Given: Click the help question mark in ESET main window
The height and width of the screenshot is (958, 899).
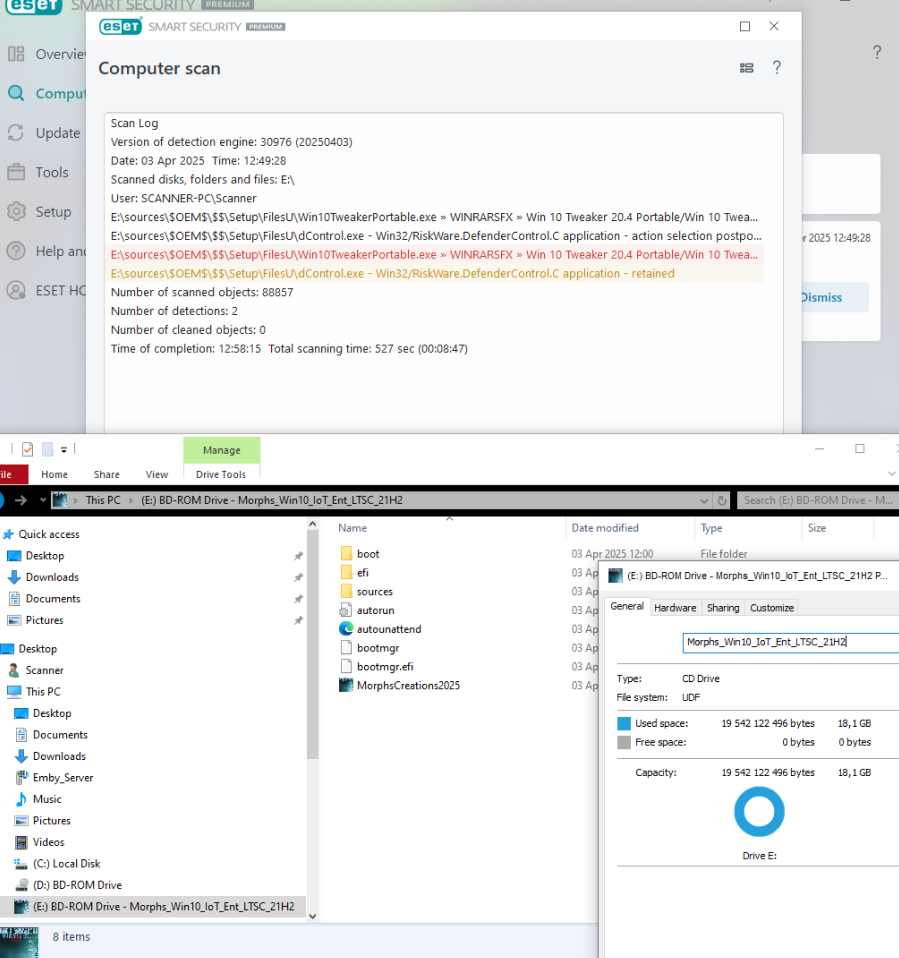Looking at the screenshot, I should 876,53.
